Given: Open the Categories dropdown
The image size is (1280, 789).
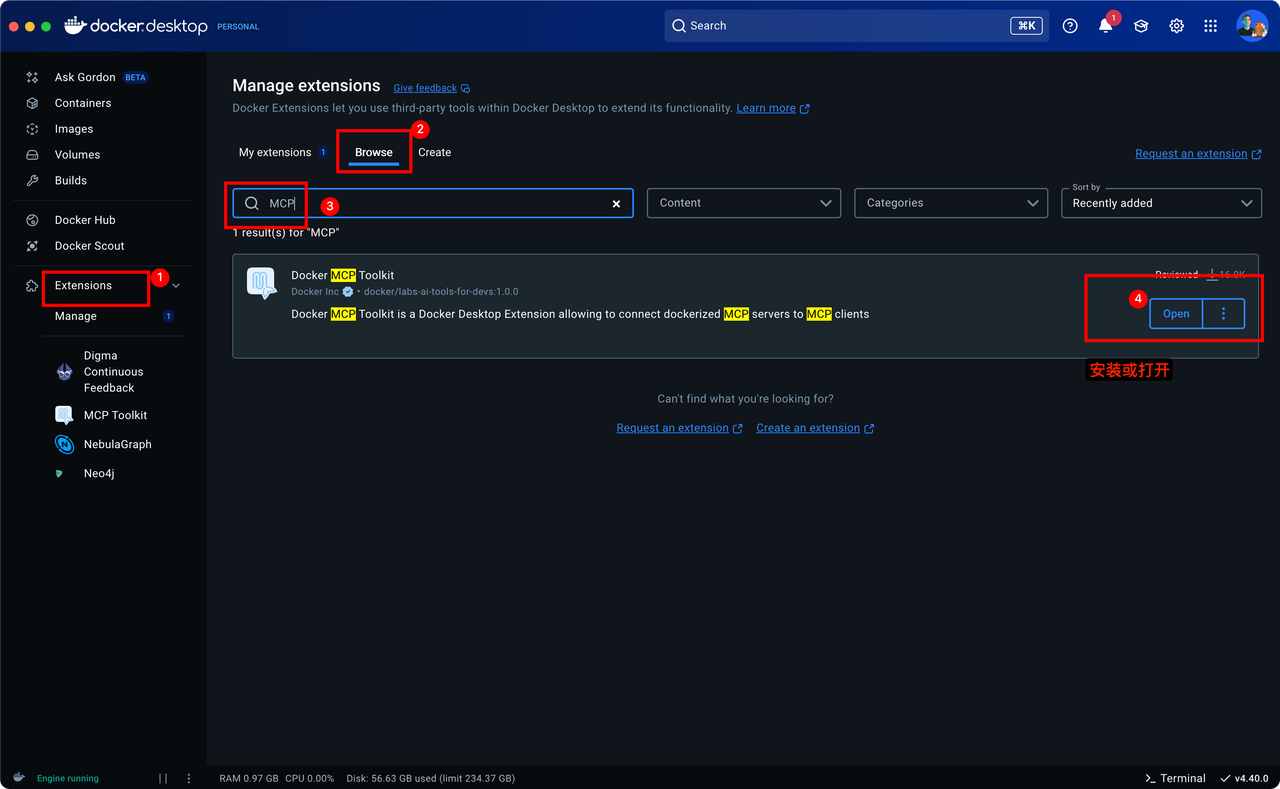Looking at the screenshot, I should pos(951,203).
